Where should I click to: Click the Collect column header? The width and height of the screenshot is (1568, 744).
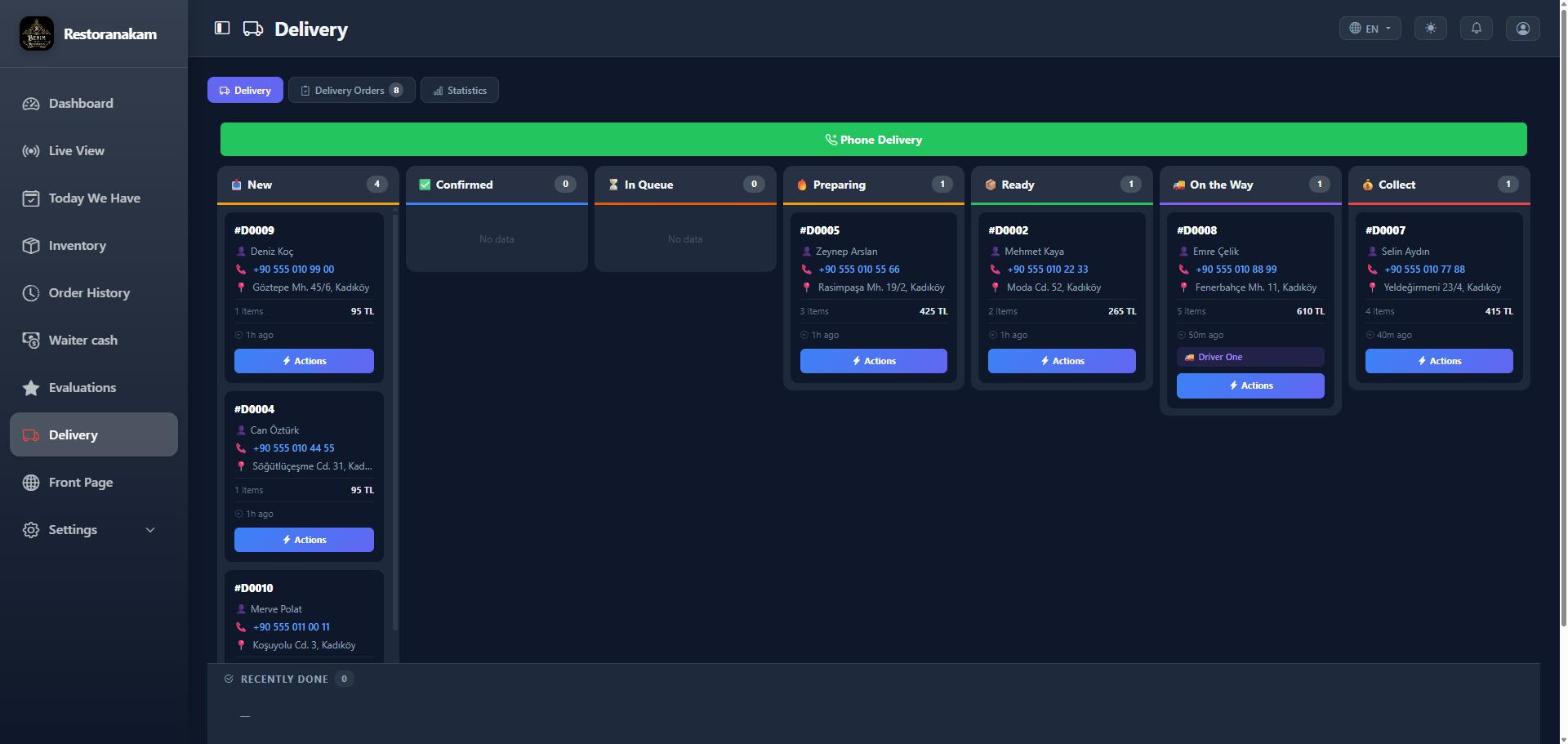click(x=1439, y=185)
